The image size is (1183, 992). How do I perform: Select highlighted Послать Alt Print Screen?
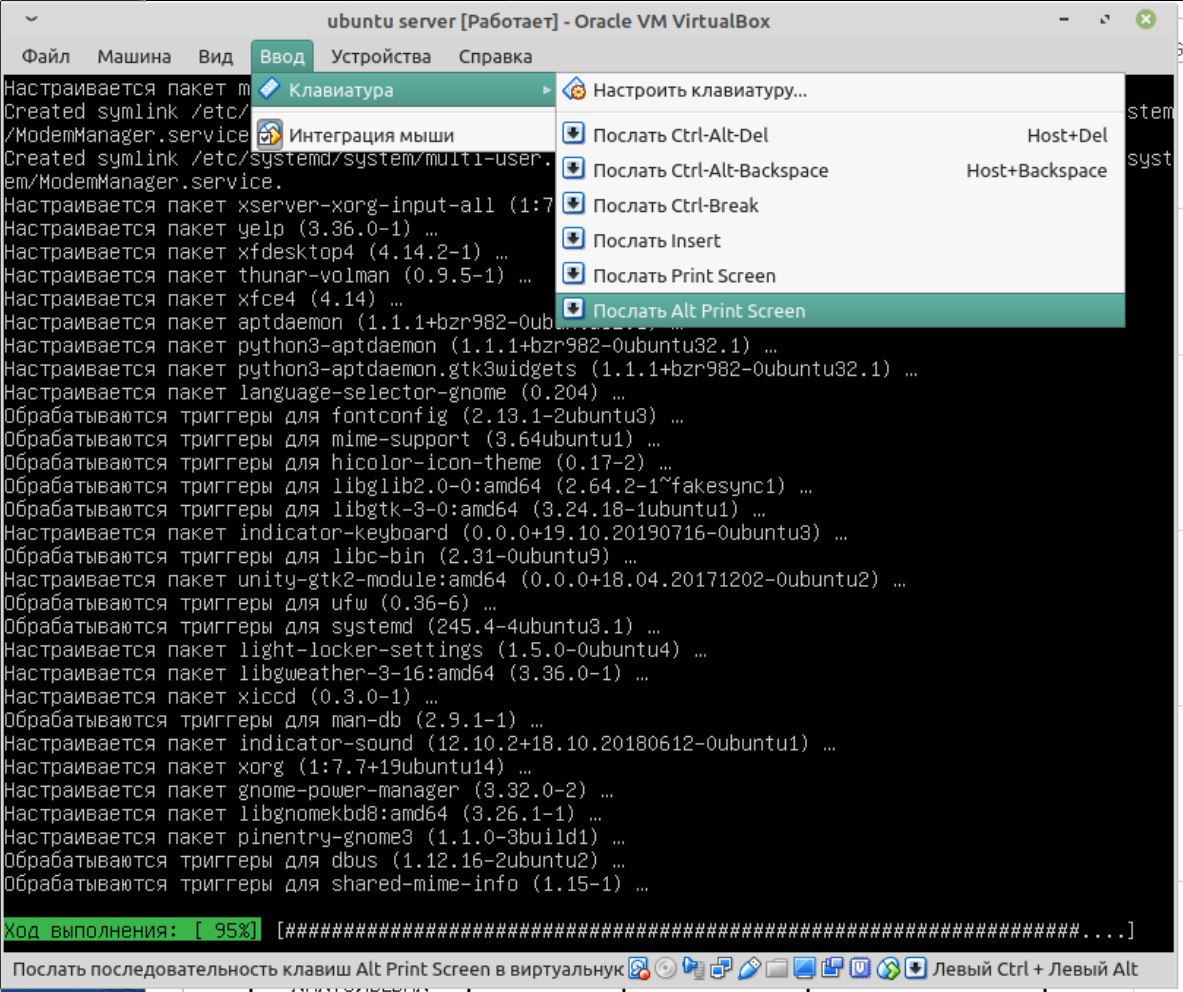(840, 310)
